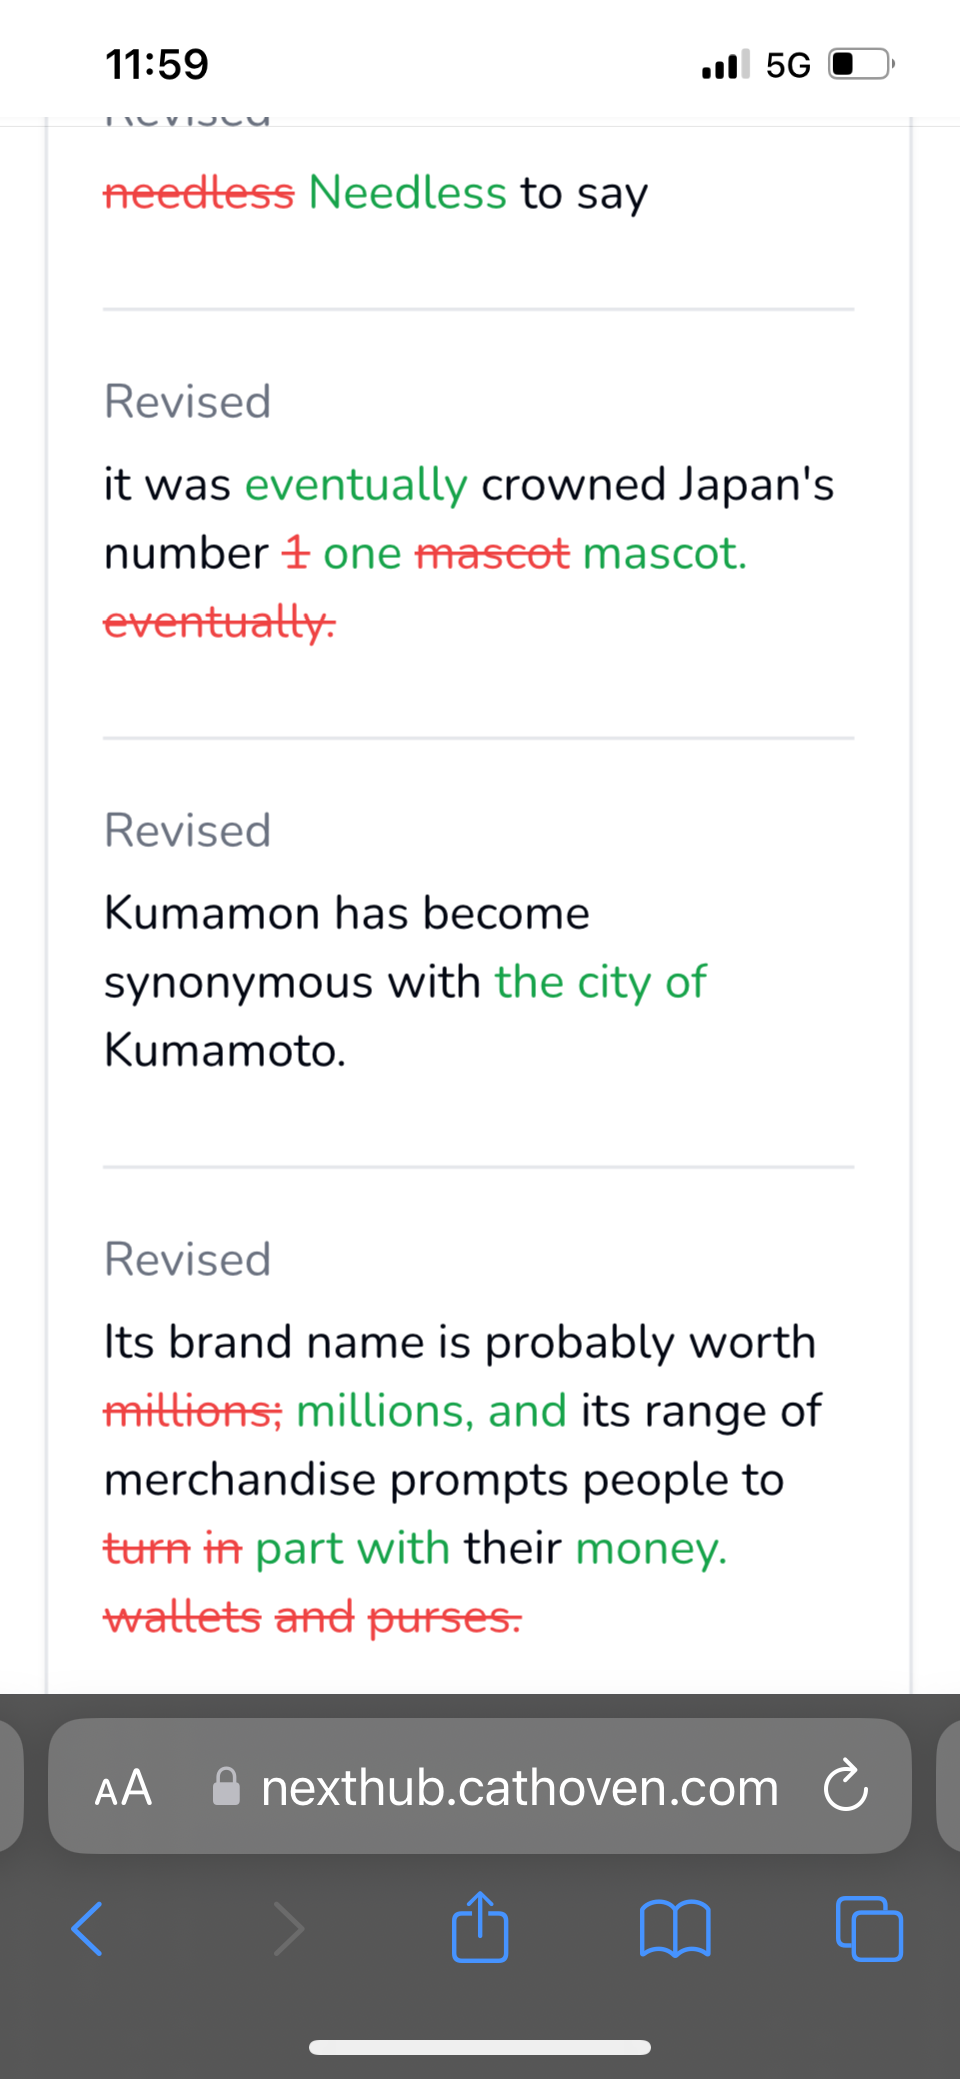
Task: Tap the cellular signal bars icon
Action: (725, 66)
